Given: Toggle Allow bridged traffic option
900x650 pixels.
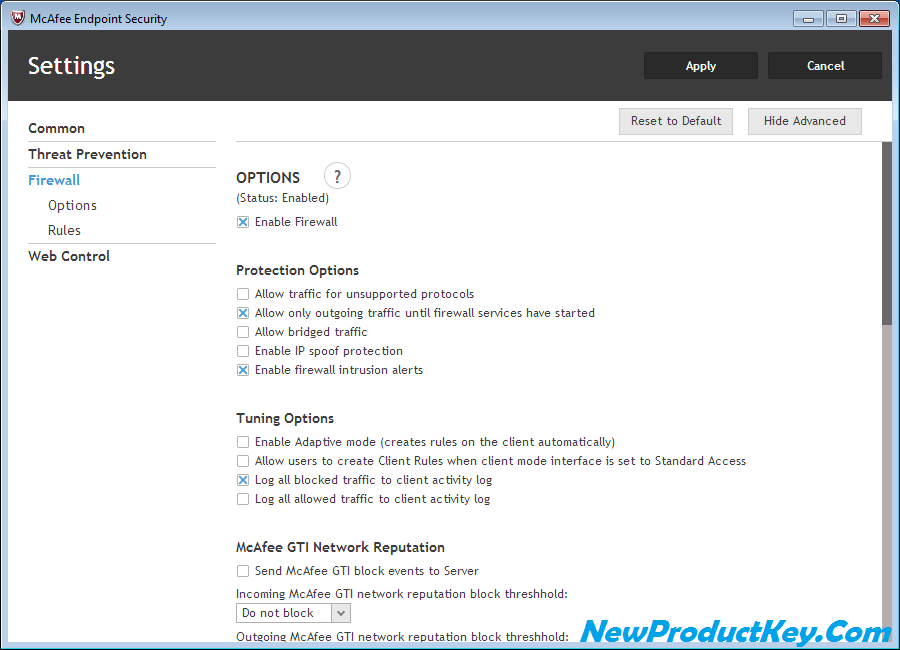Looking at the screenshot, I should coord(243,332).
